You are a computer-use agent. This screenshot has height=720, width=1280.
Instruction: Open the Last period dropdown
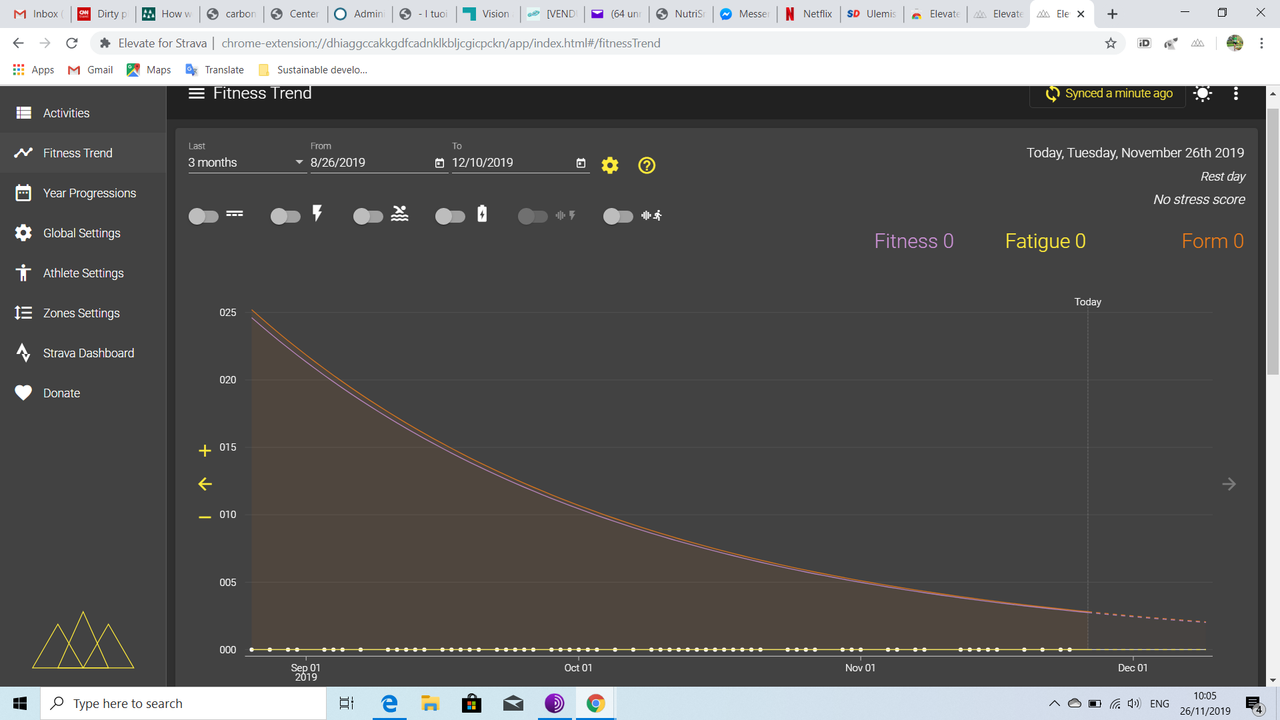pyautogui.click(x=245, y=162)
